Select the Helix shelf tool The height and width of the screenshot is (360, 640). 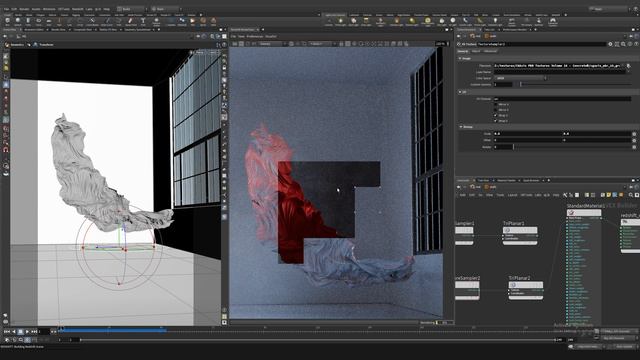coord(213,21)
